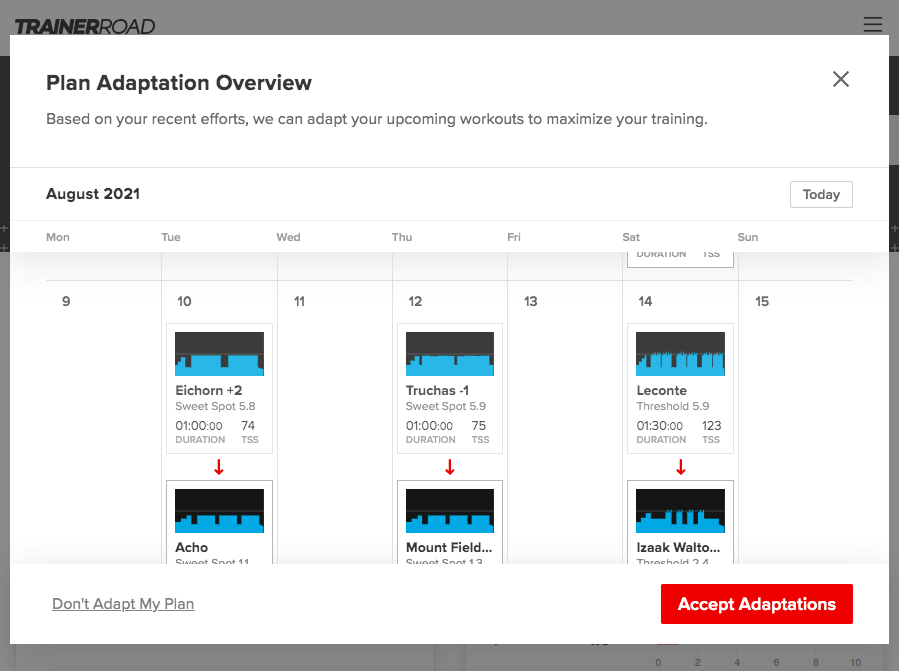Viewport: 899px width, 671px height.
Task: Click the 01:30:00 duration value
Action: [660, 426]
